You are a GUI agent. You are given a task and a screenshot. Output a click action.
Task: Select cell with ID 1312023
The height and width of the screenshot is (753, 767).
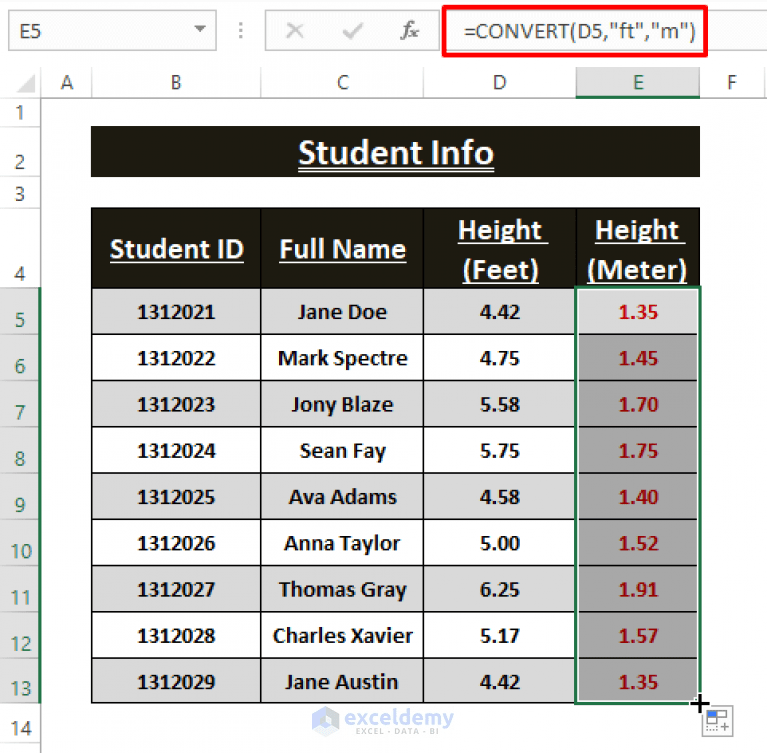click(176, 404)
